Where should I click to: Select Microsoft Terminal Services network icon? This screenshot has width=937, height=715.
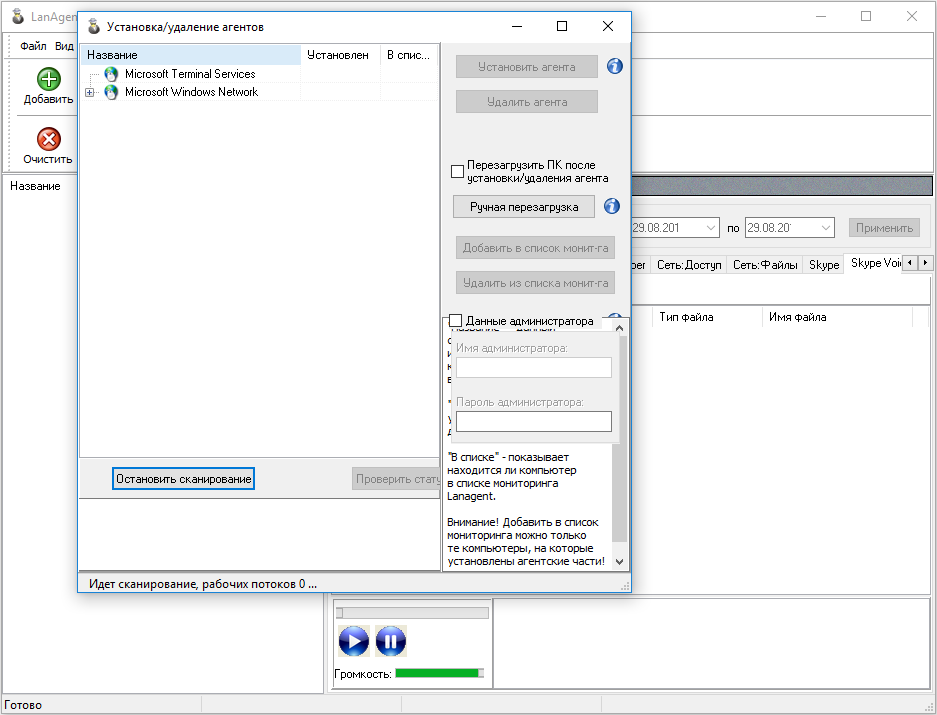(x=111, y=74)
